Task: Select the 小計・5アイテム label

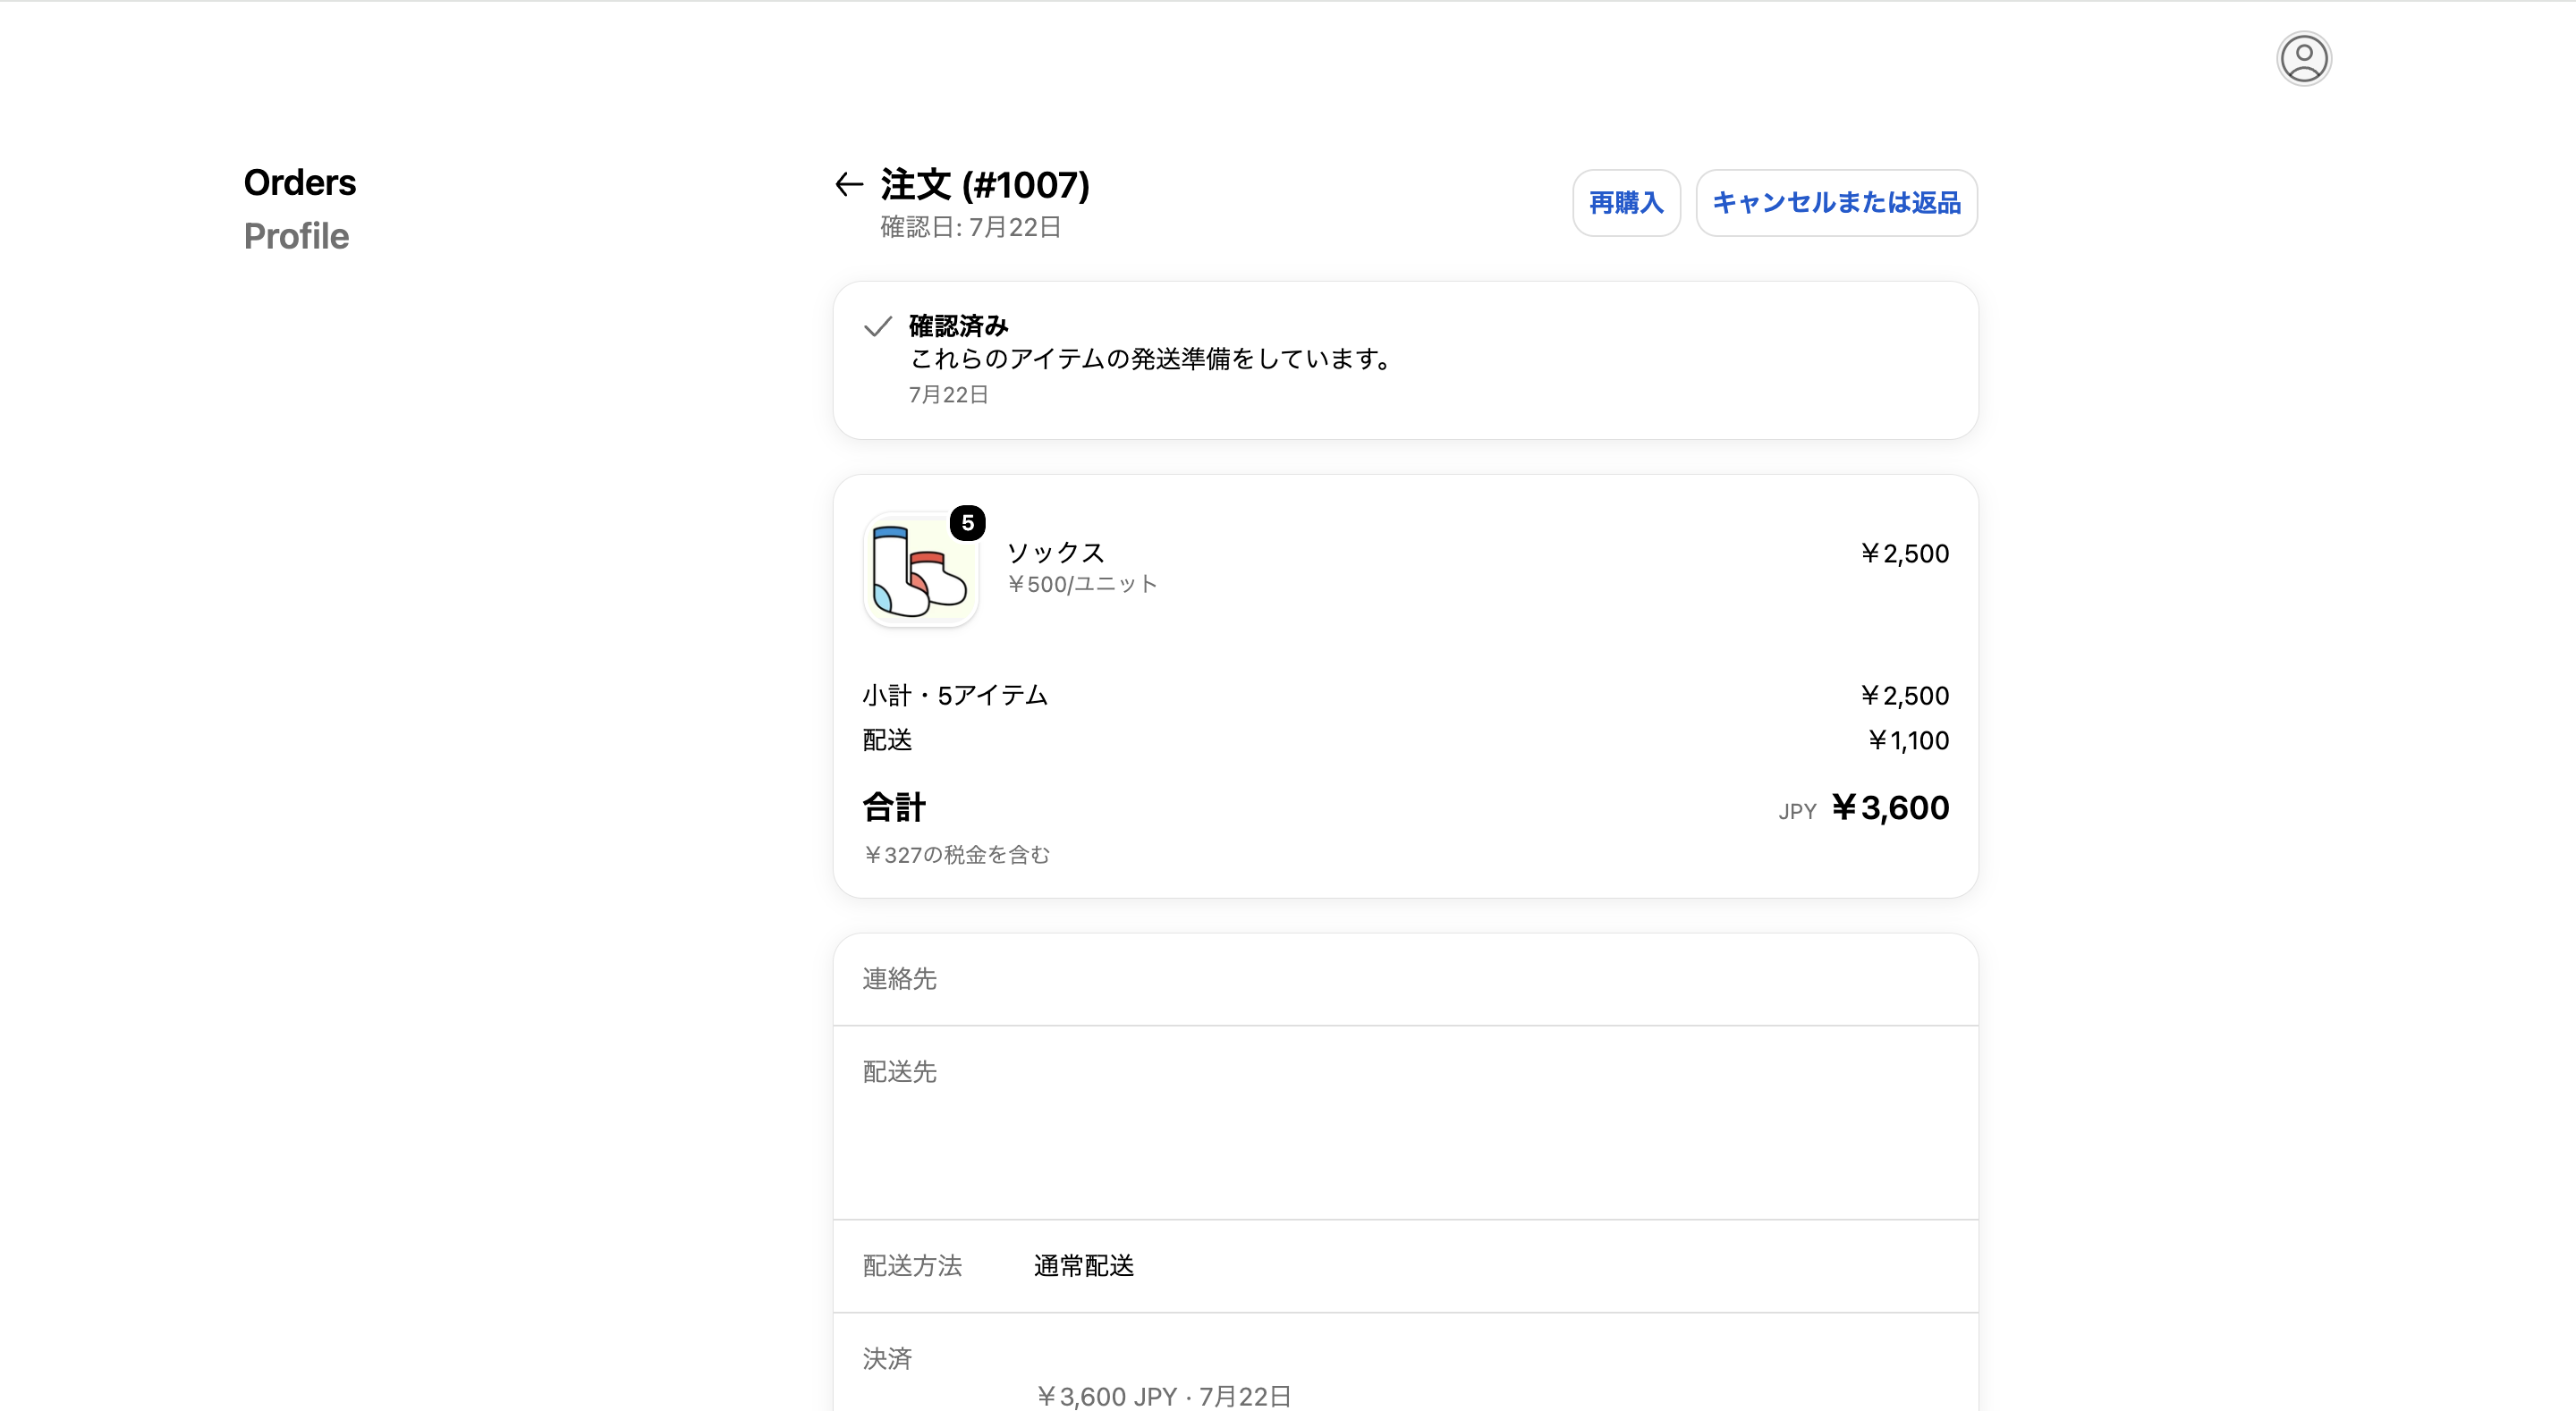Action: coord(955,695)
